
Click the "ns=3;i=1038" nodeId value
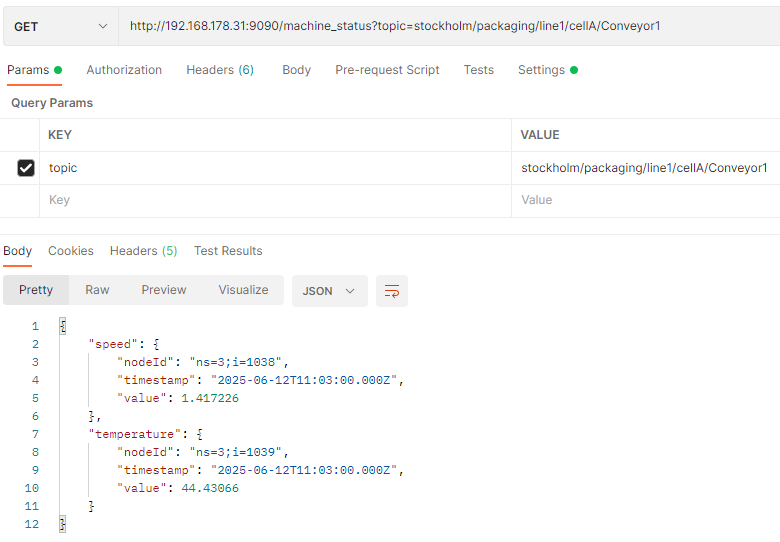[x=235, y=362]
